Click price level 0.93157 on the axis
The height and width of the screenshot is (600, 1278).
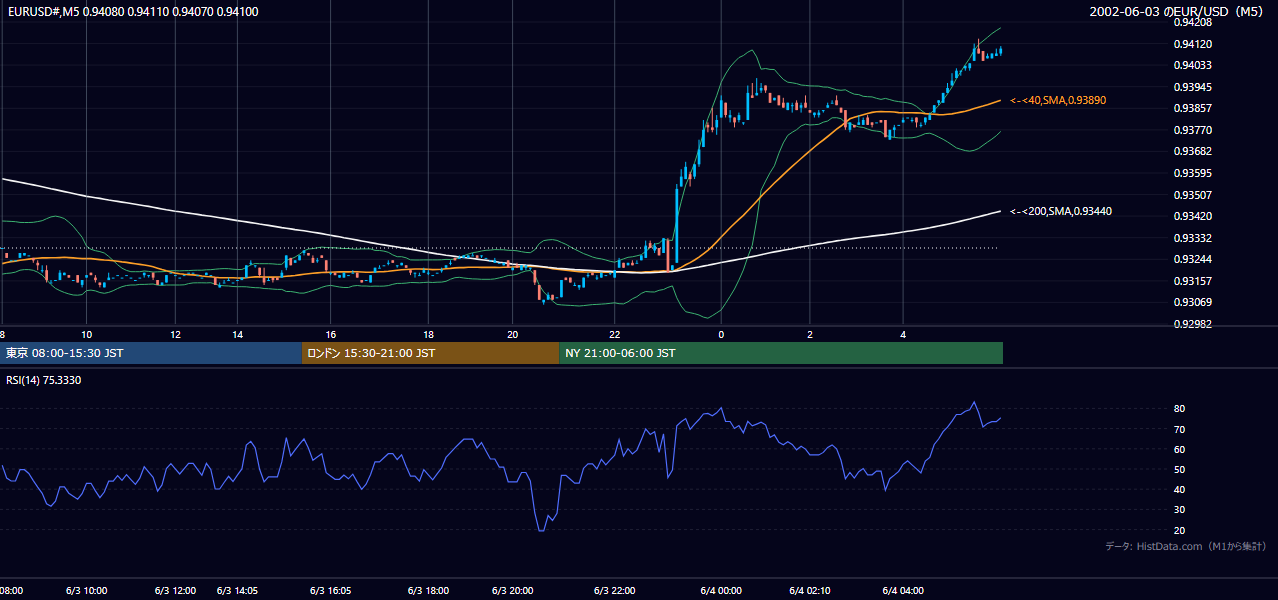pyautogui.click(x=1193, y=281)
